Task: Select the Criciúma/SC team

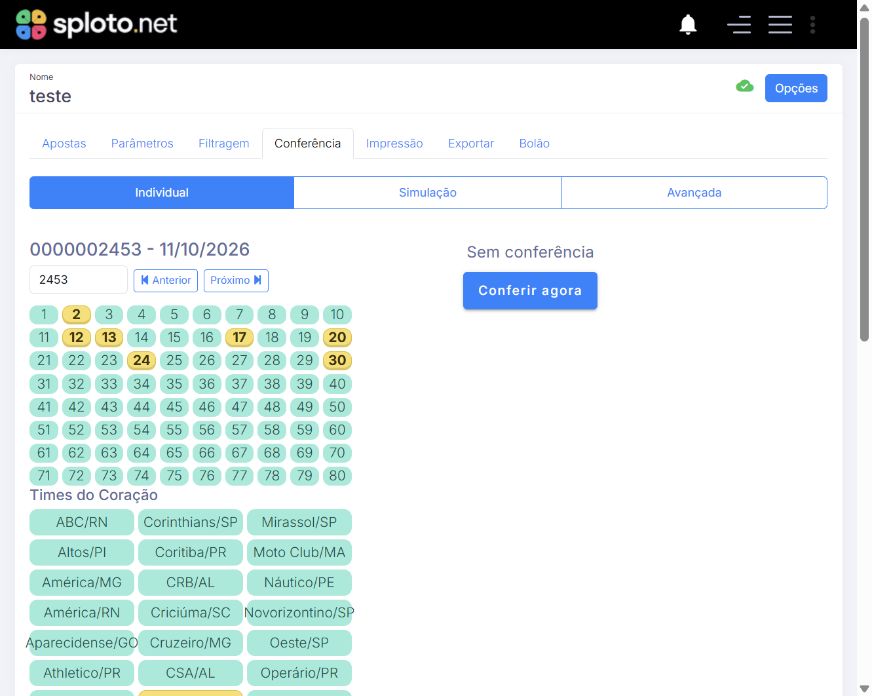Action: point(190,613)
